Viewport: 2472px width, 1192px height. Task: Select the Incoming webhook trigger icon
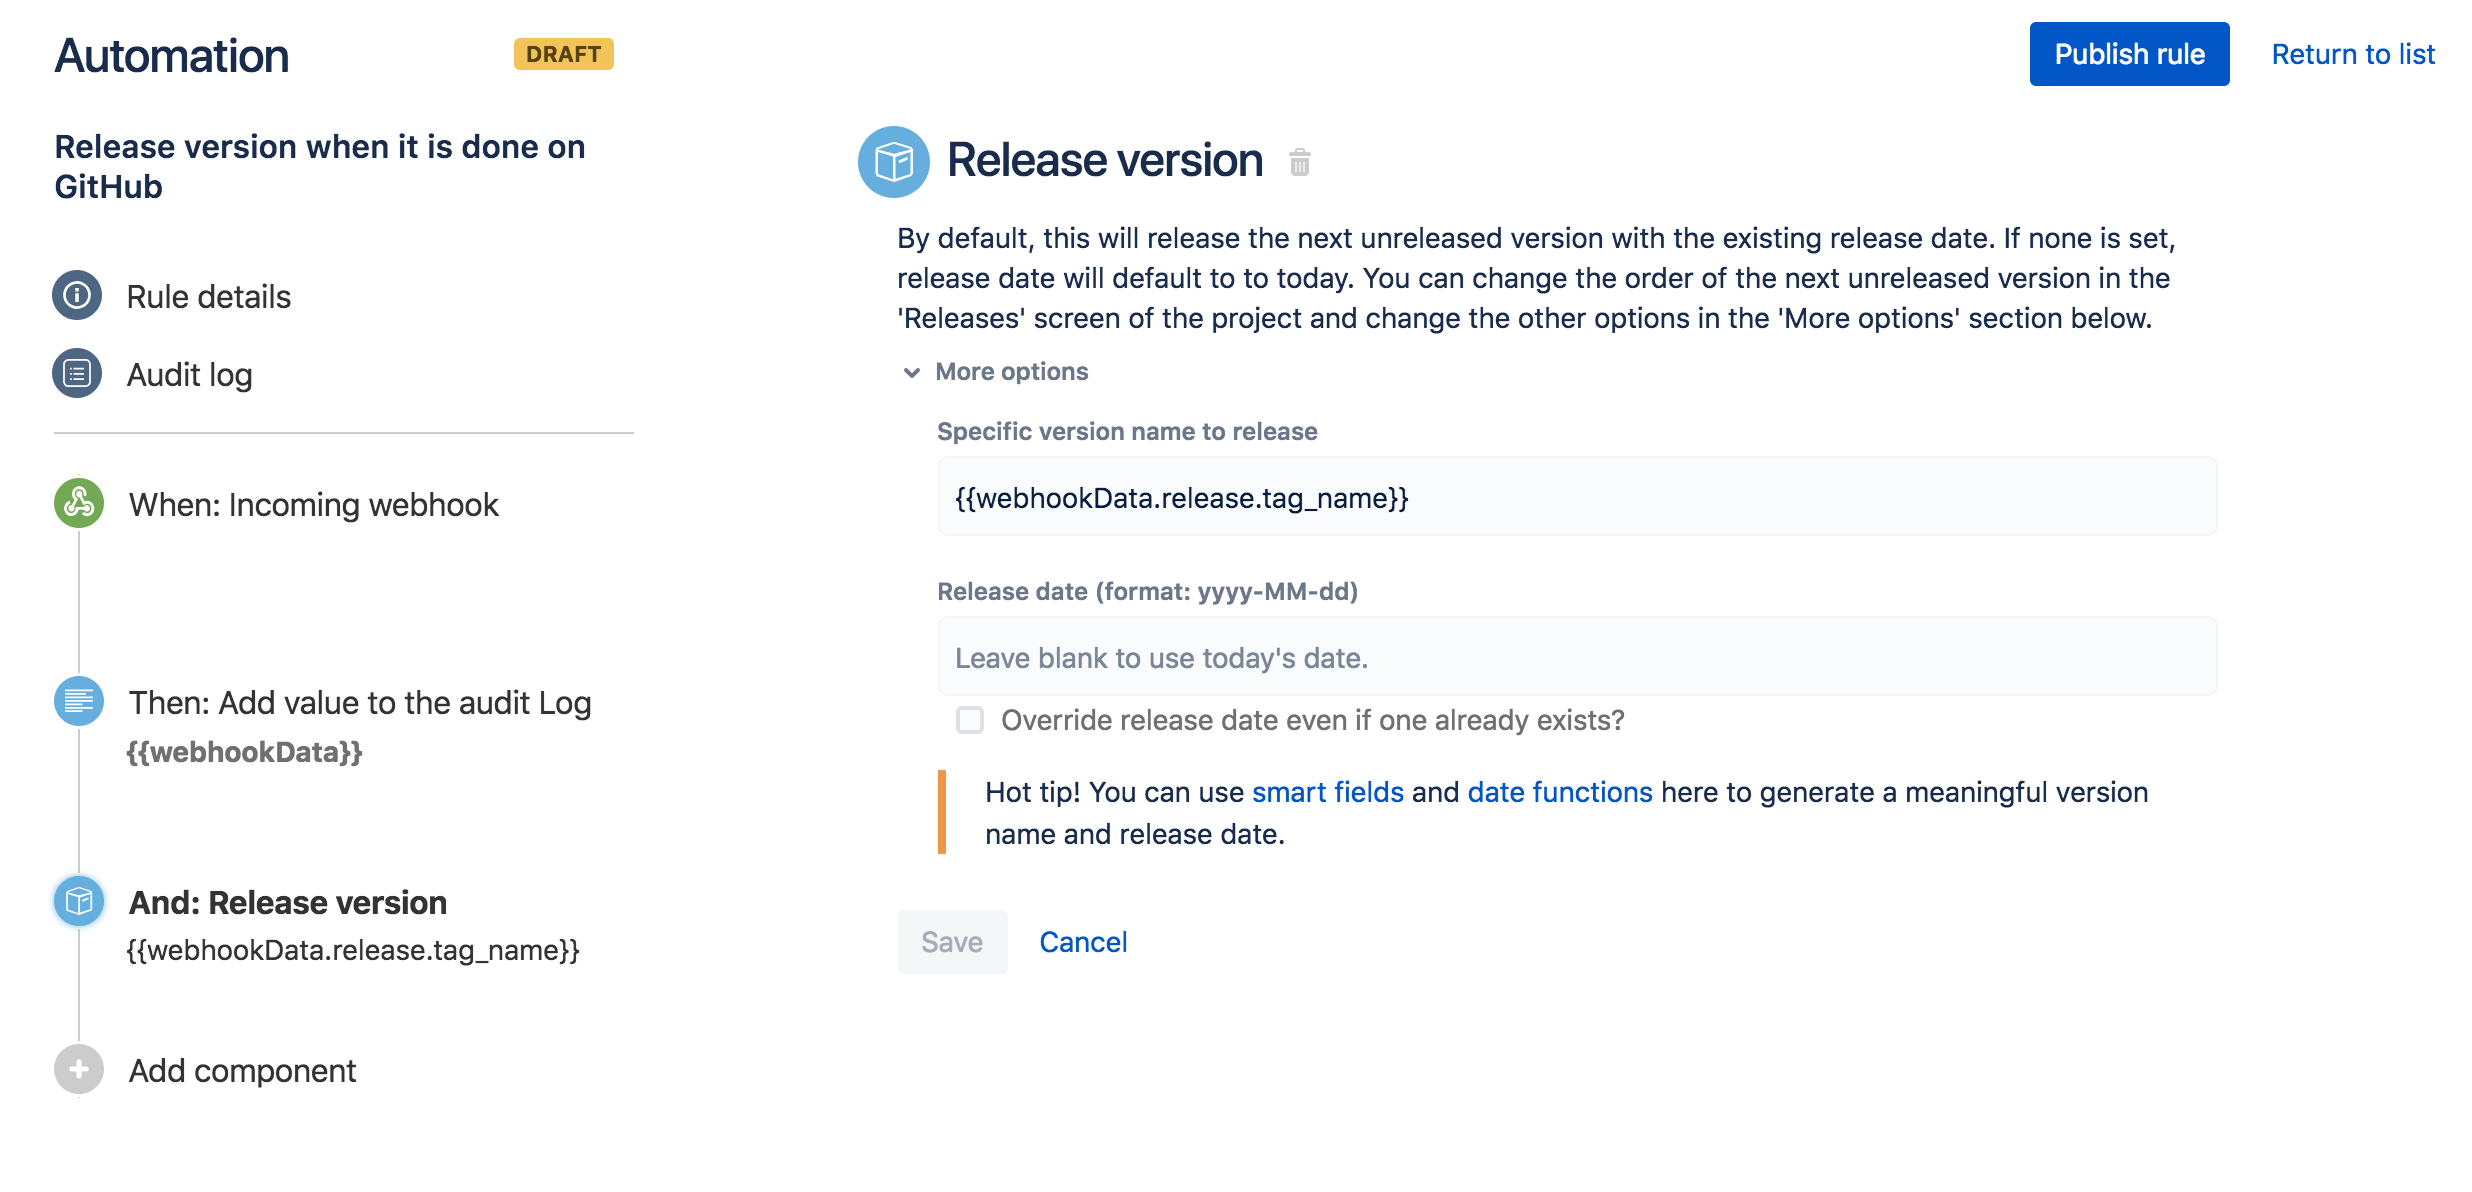coord(79,503)
